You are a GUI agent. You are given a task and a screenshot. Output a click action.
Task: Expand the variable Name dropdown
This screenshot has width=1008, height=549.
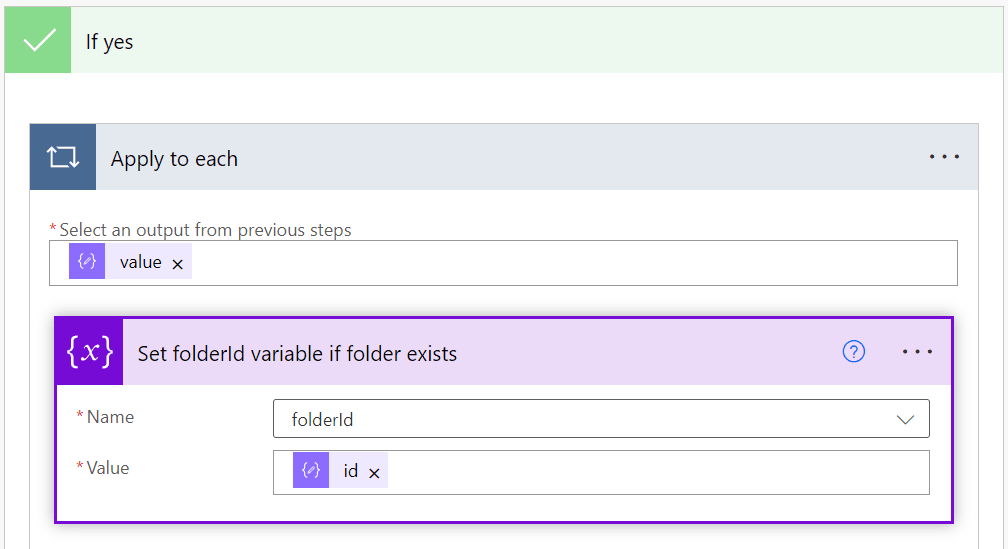905,420
